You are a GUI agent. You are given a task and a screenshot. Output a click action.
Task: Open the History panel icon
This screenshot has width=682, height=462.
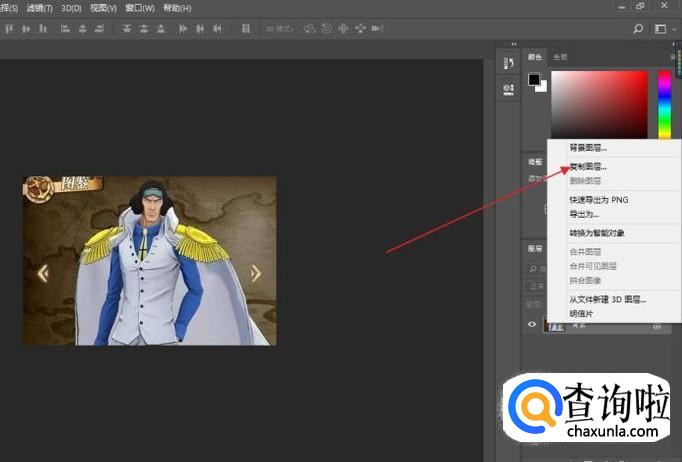pyautogui.click(x=508, y=65)
